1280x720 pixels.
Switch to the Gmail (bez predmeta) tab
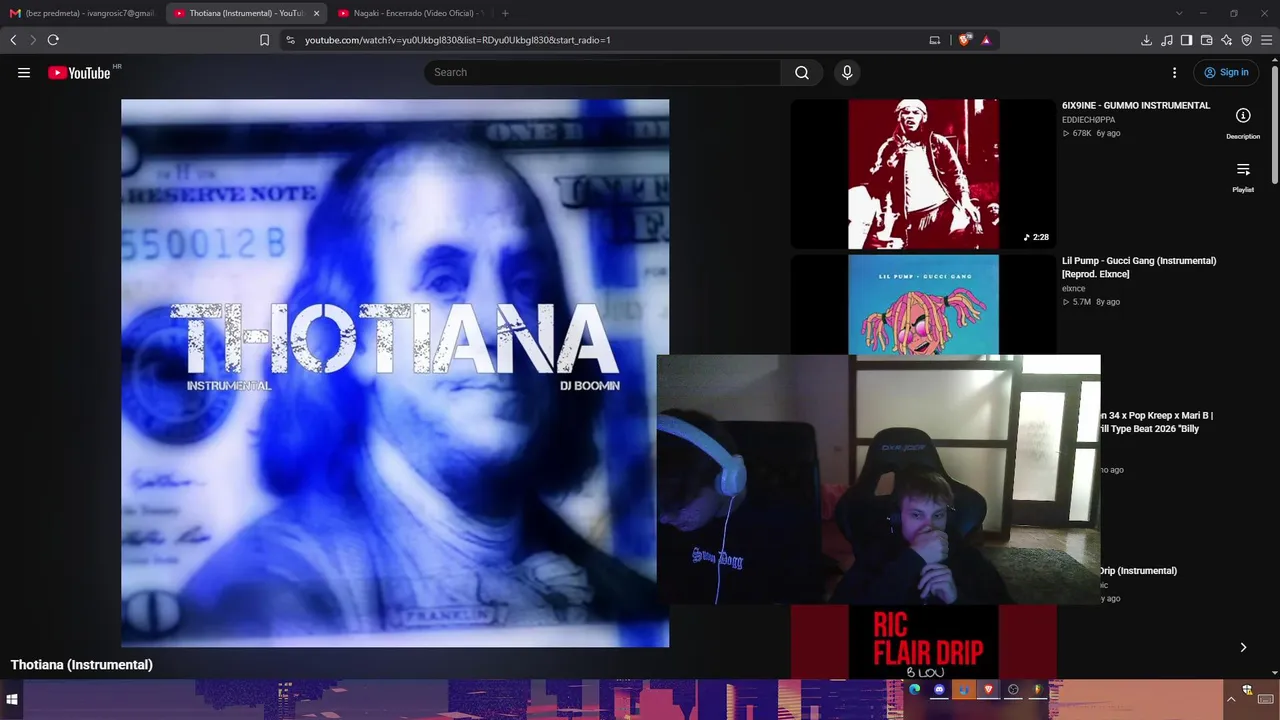click(82, 13)
